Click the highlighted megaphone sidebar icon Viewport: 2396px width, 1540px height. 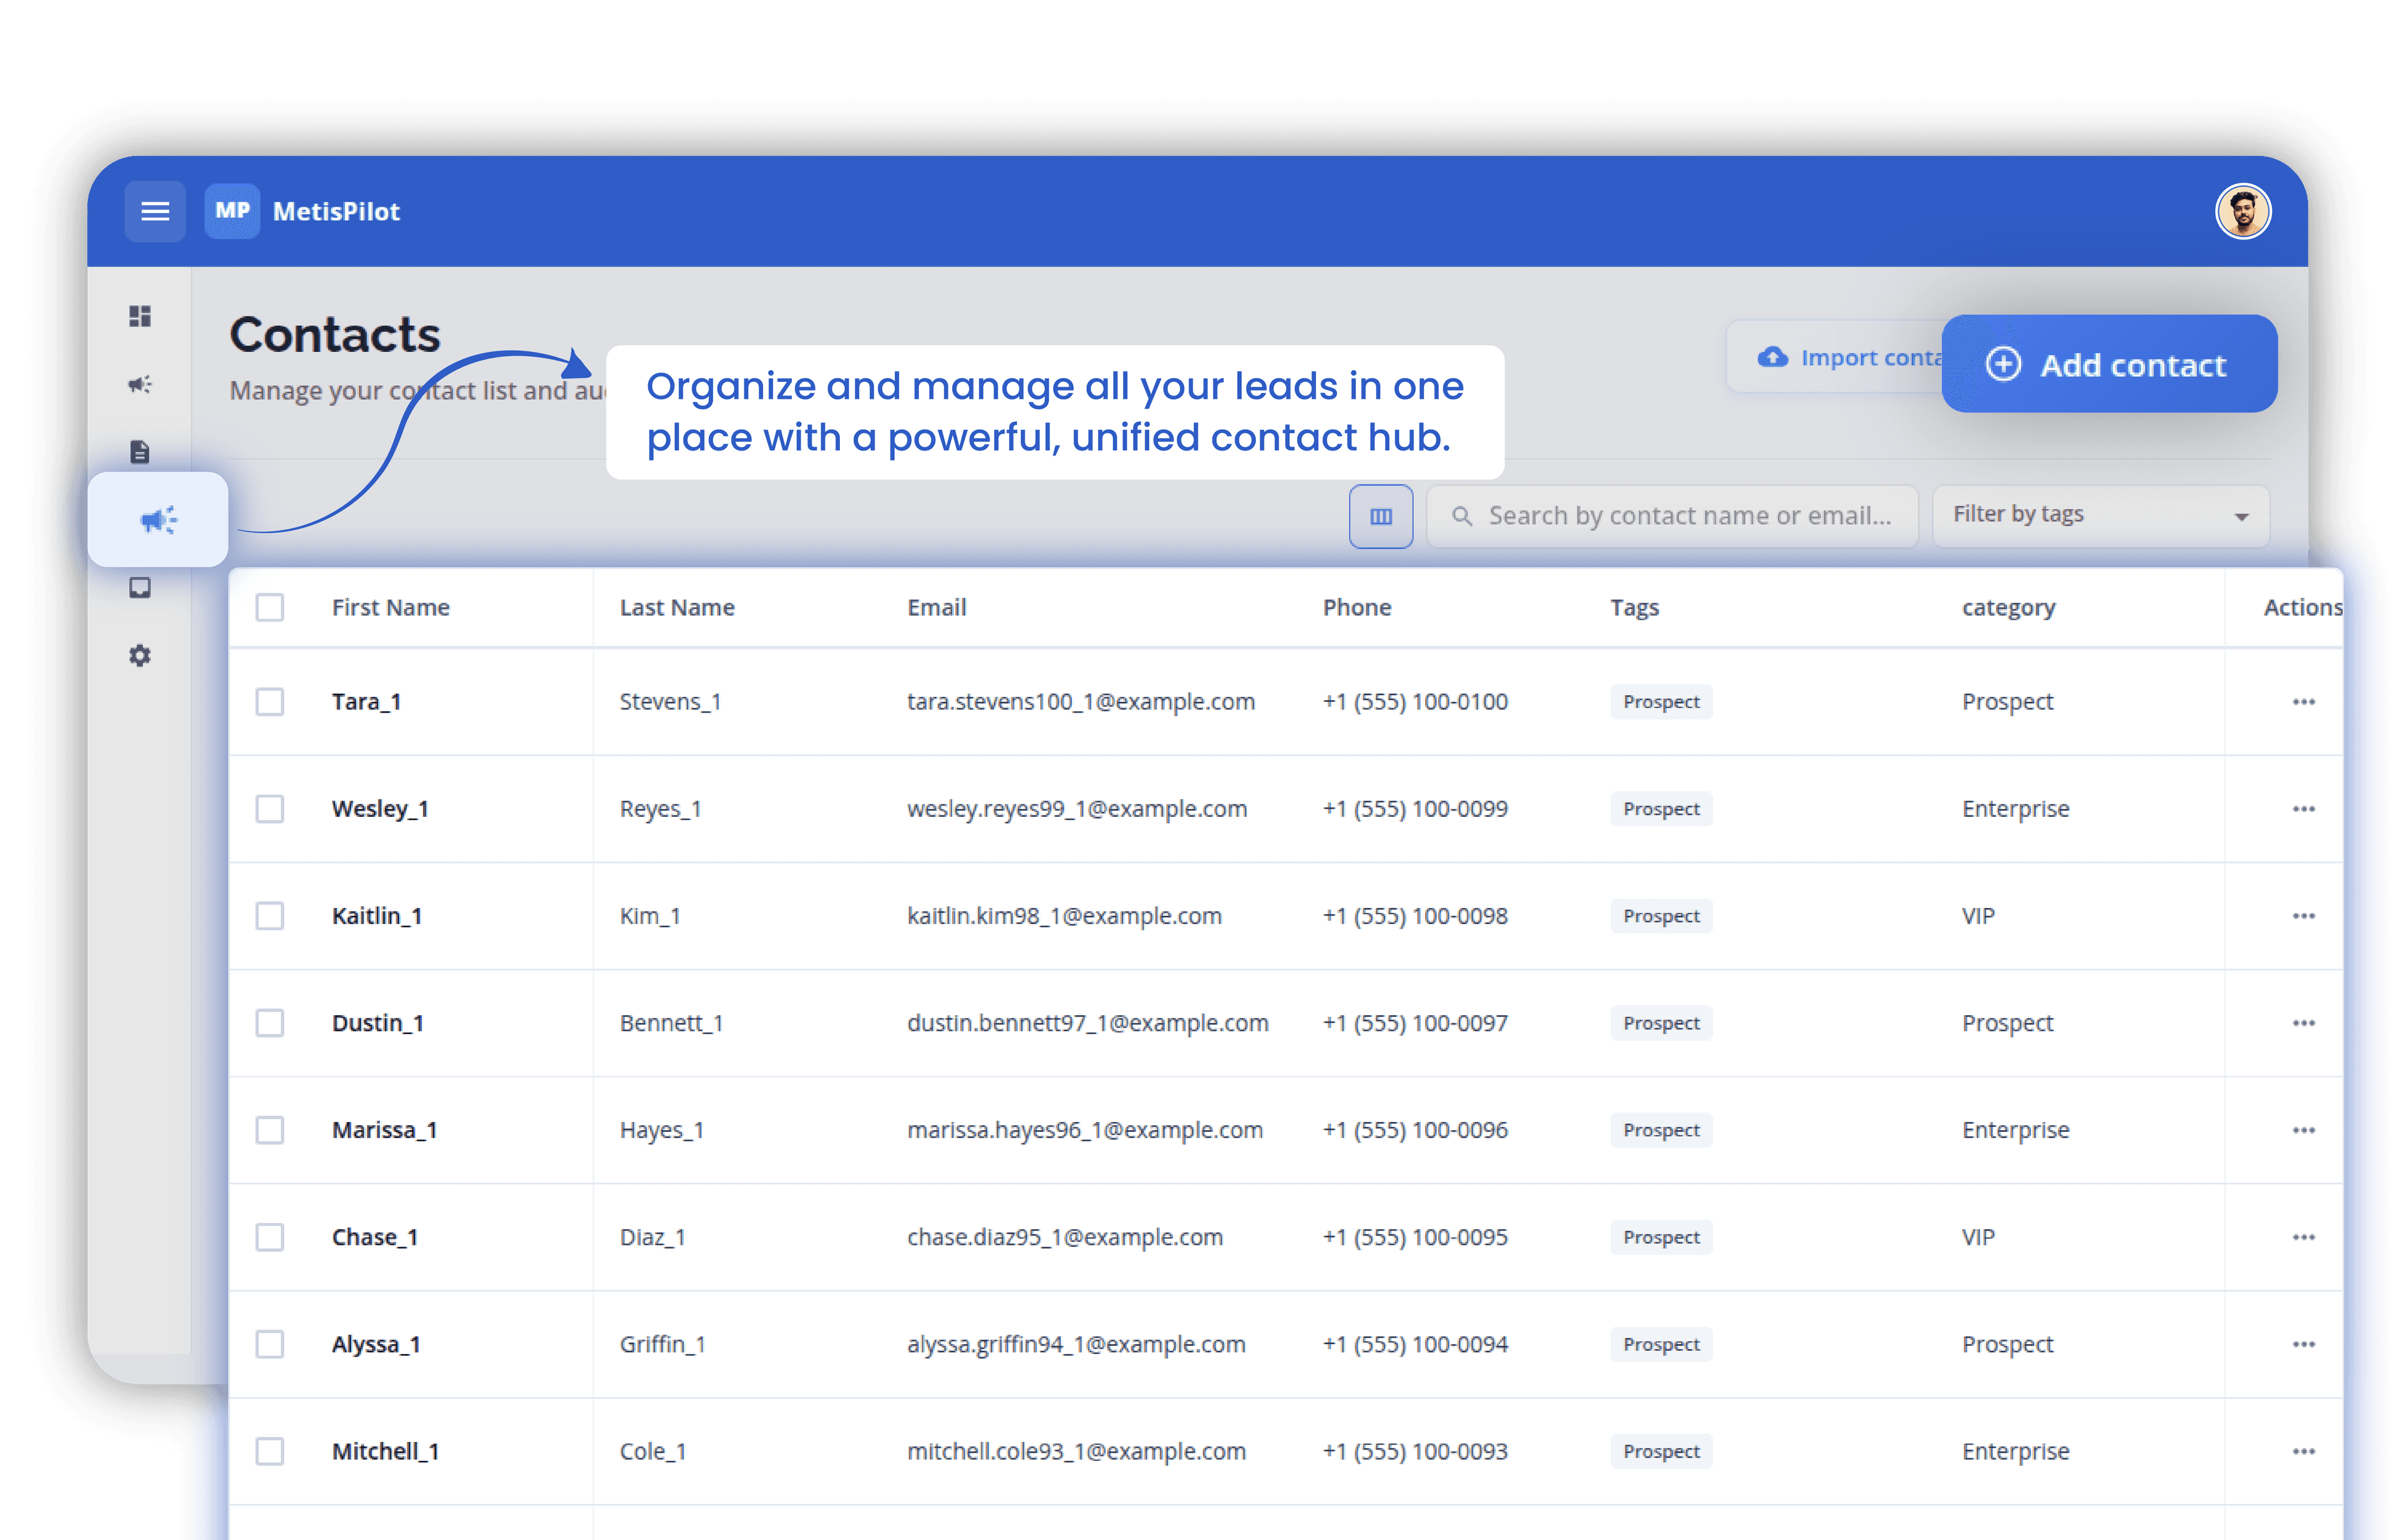158,519
